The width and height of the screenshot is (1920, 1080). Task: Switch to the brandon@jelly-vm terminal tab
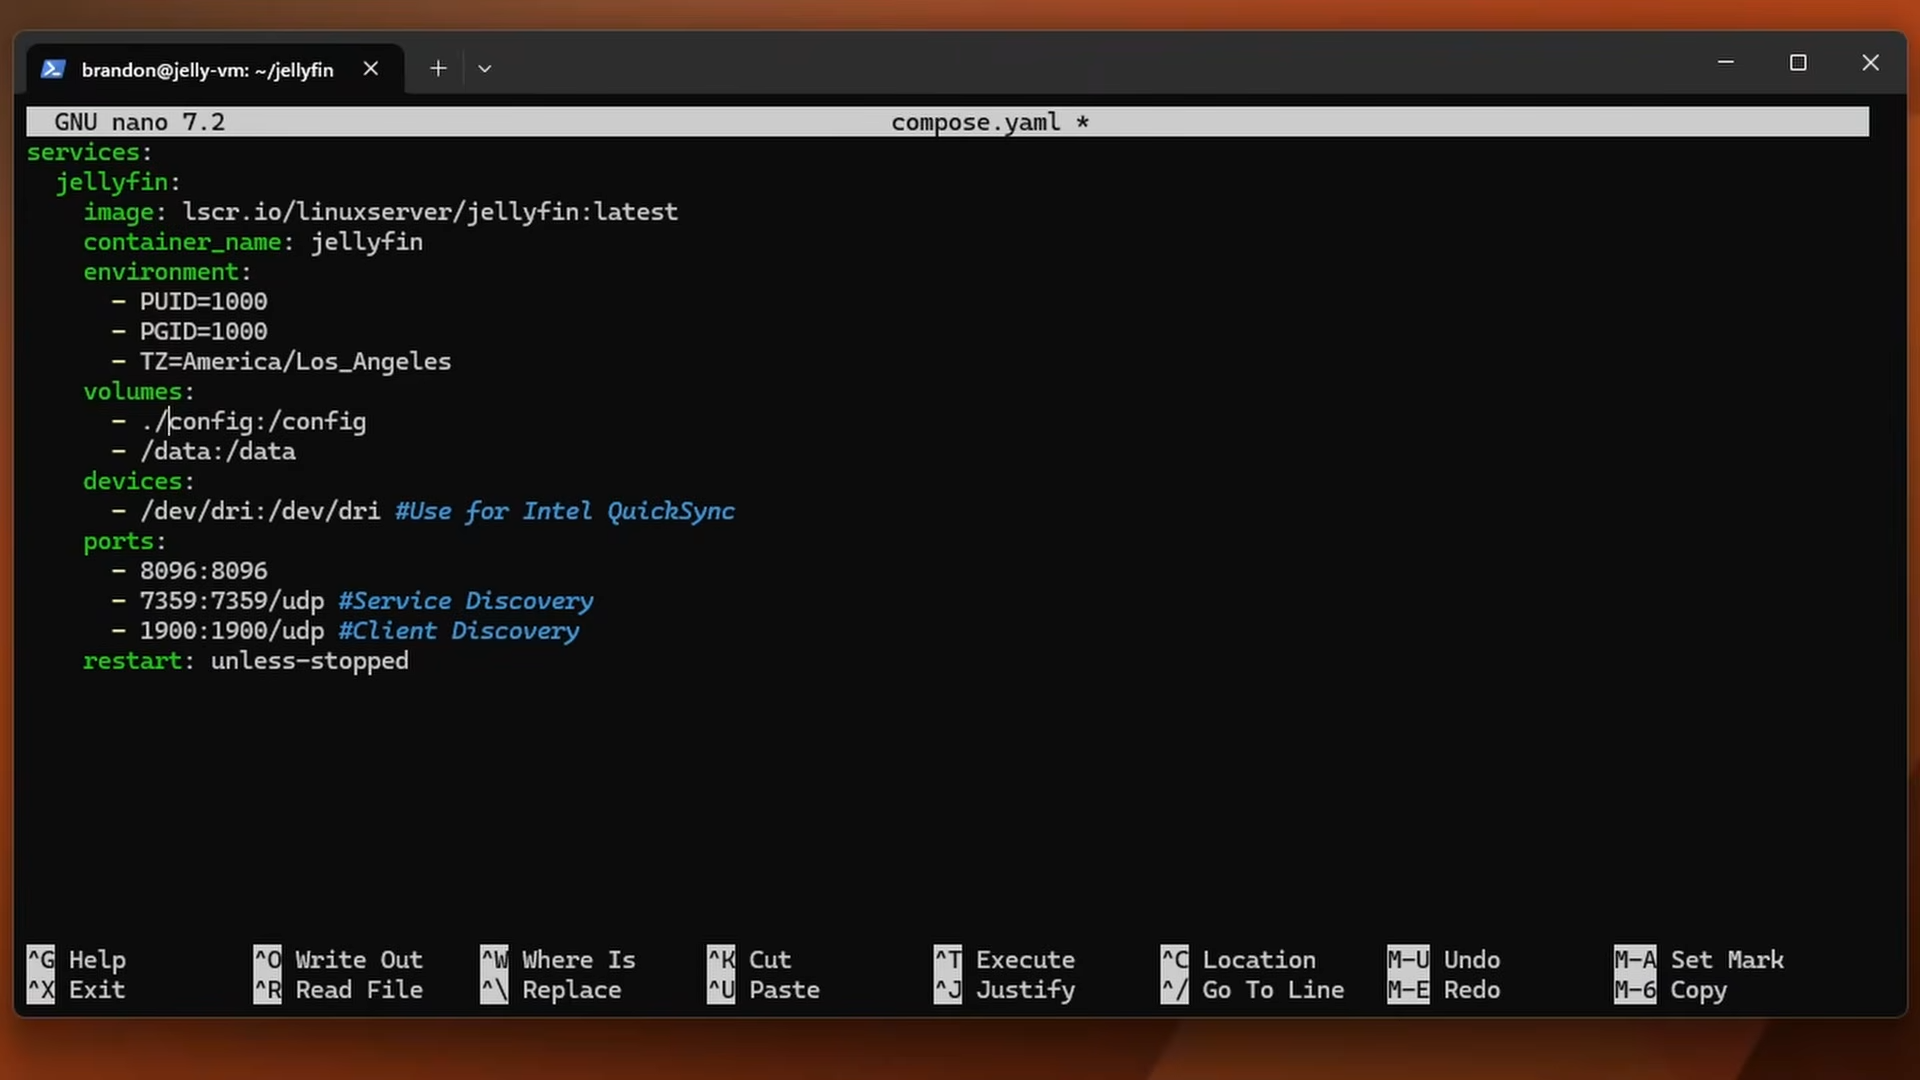click(205, 70)
